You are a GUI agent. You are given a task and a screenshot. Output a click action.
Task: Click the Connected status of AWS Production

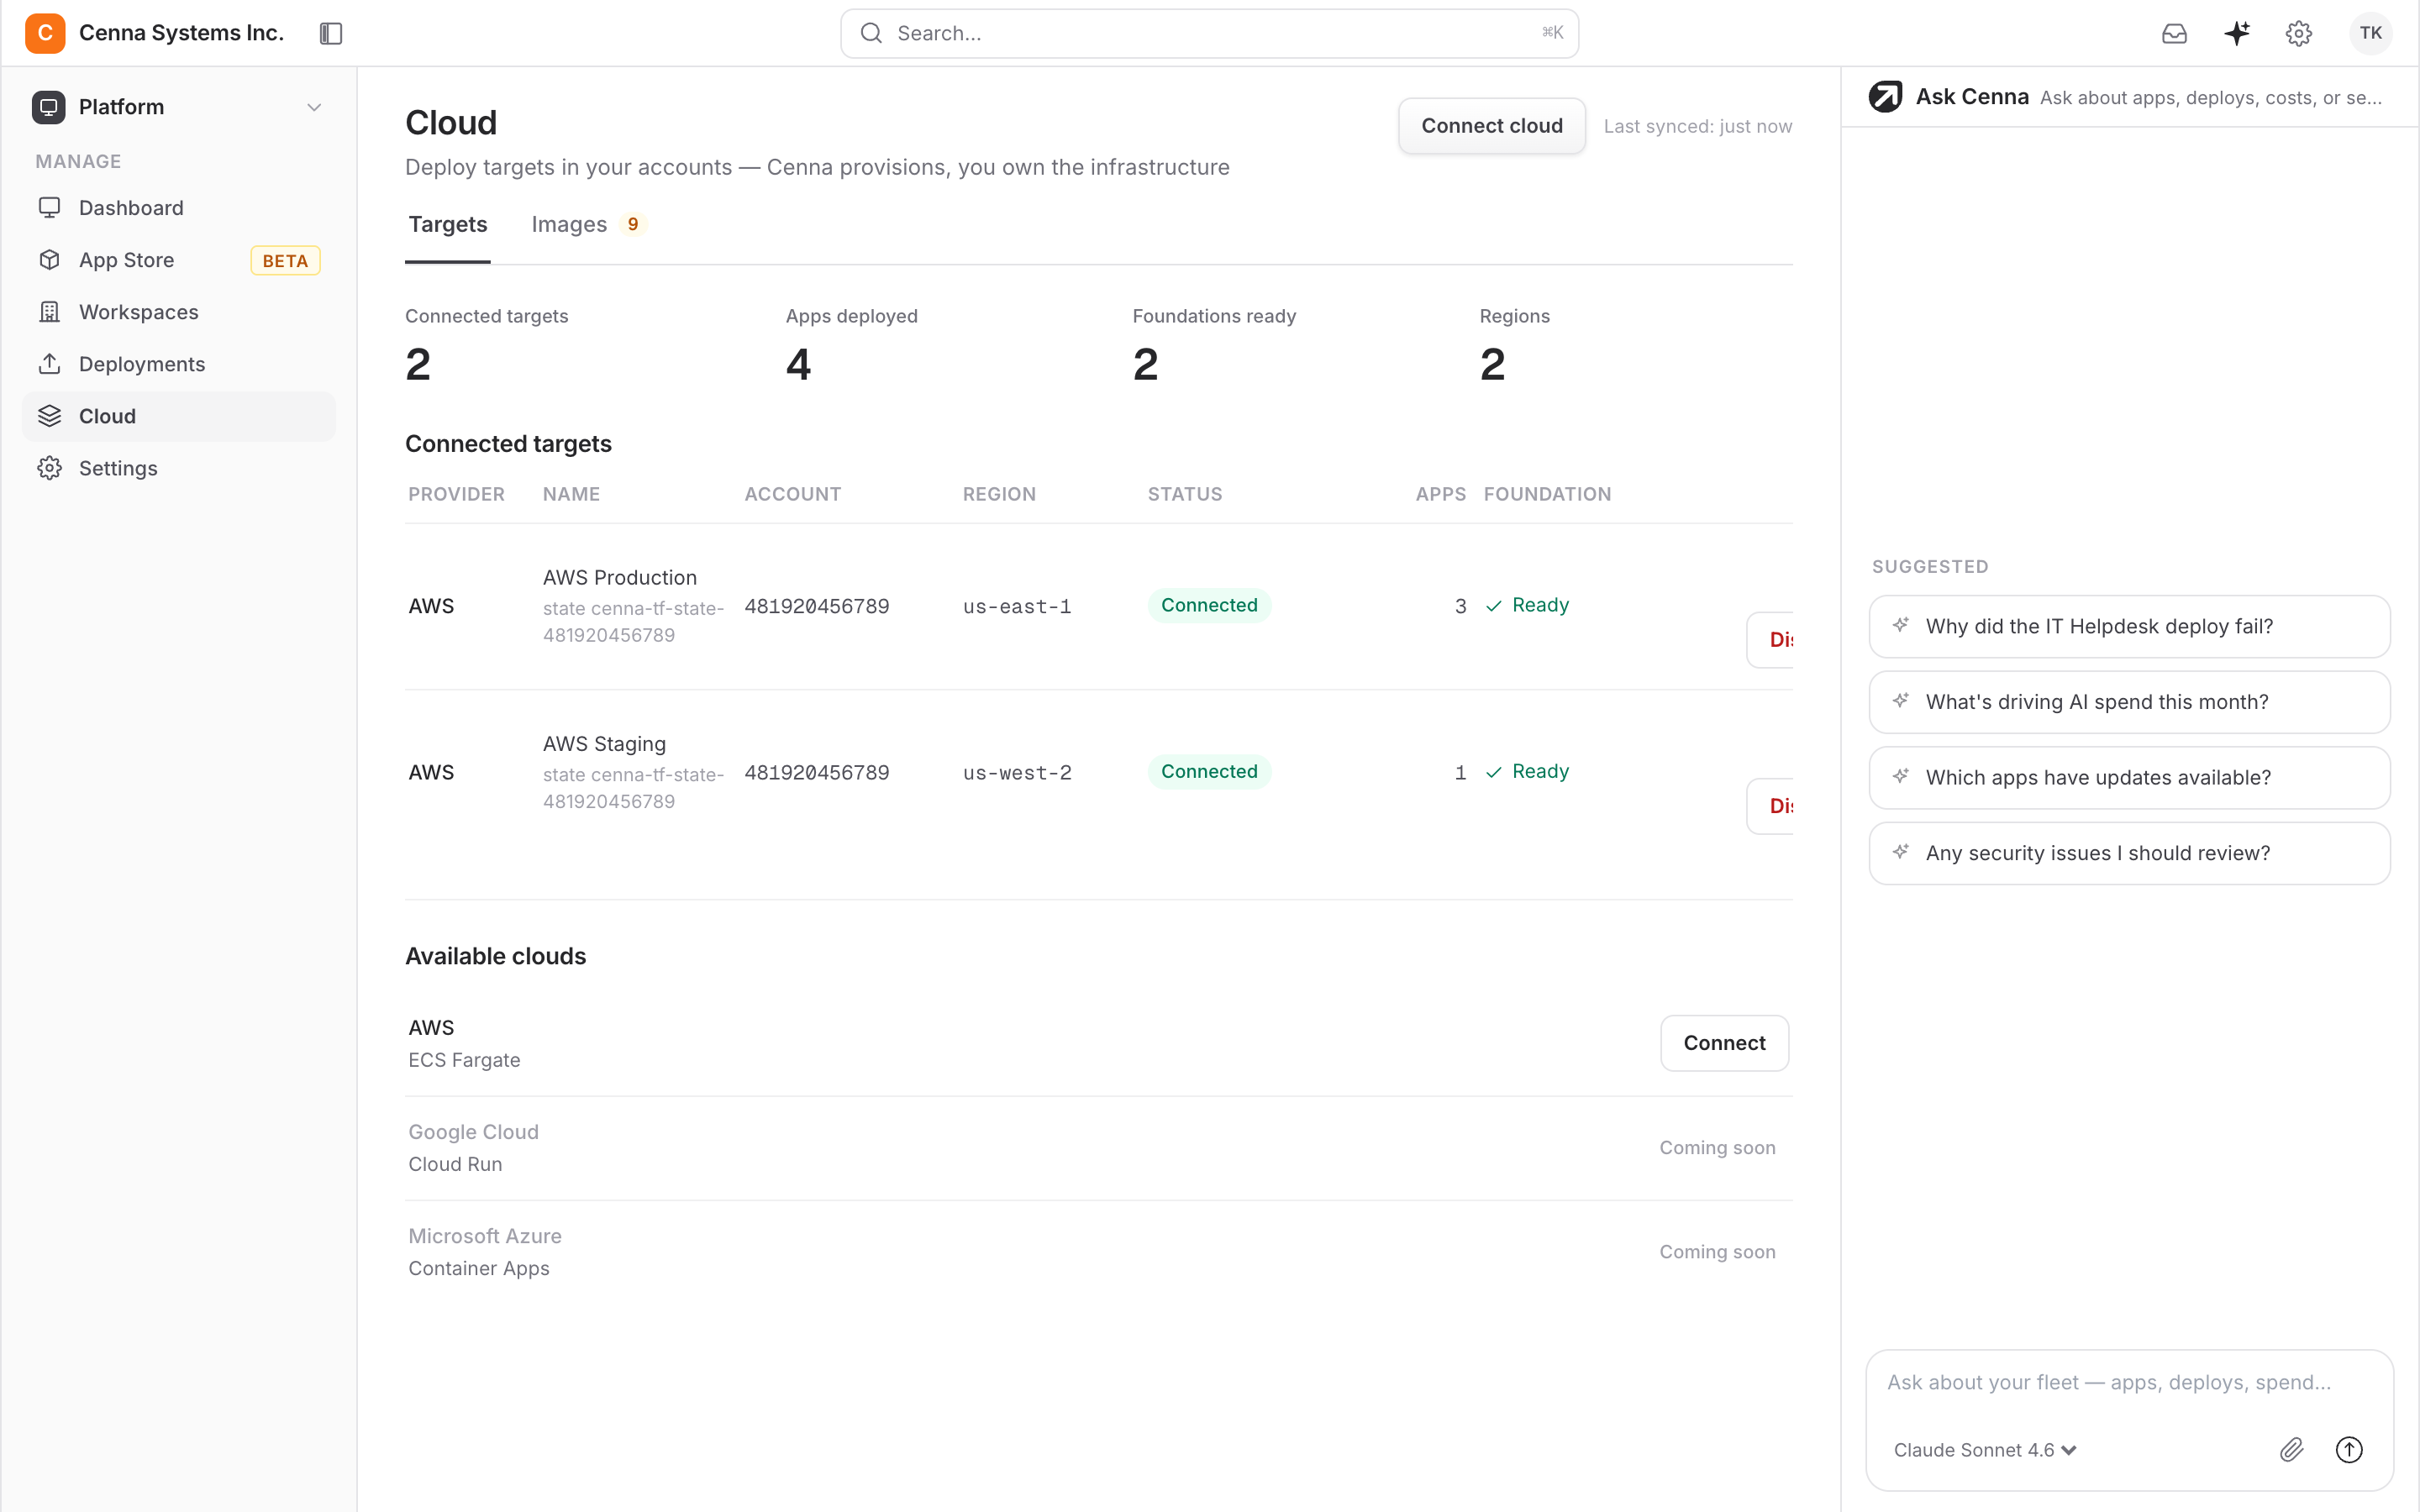(x=1209, y=606)
